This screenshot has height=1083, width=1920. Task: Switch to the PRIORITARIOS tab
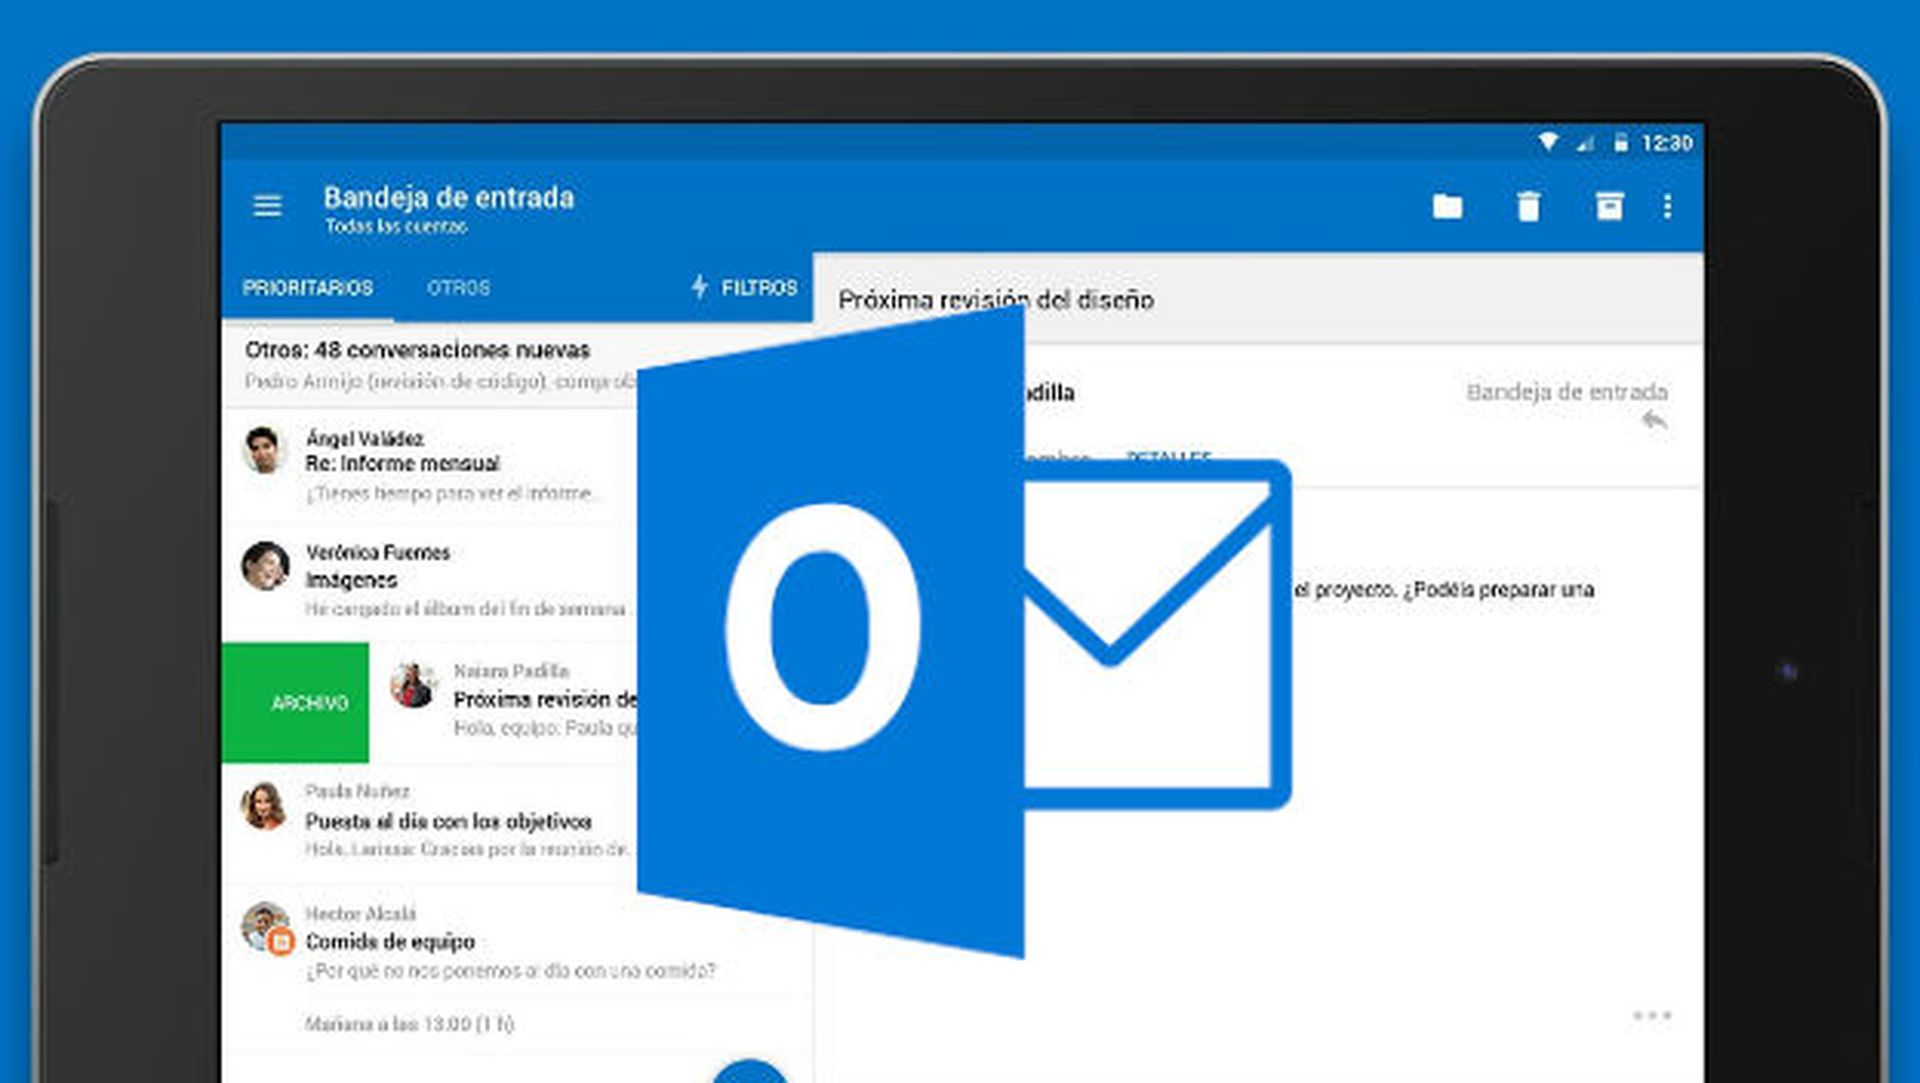307,288
